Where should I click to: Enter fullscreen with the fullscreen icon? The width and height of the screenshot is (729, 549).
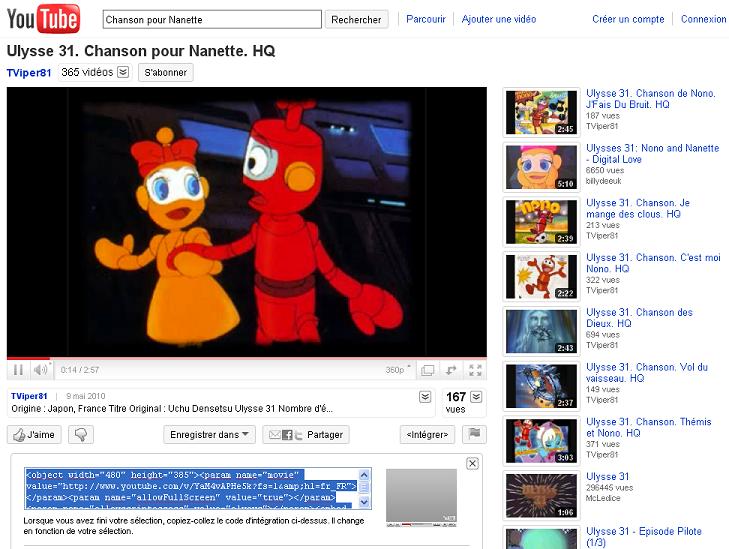475,370
